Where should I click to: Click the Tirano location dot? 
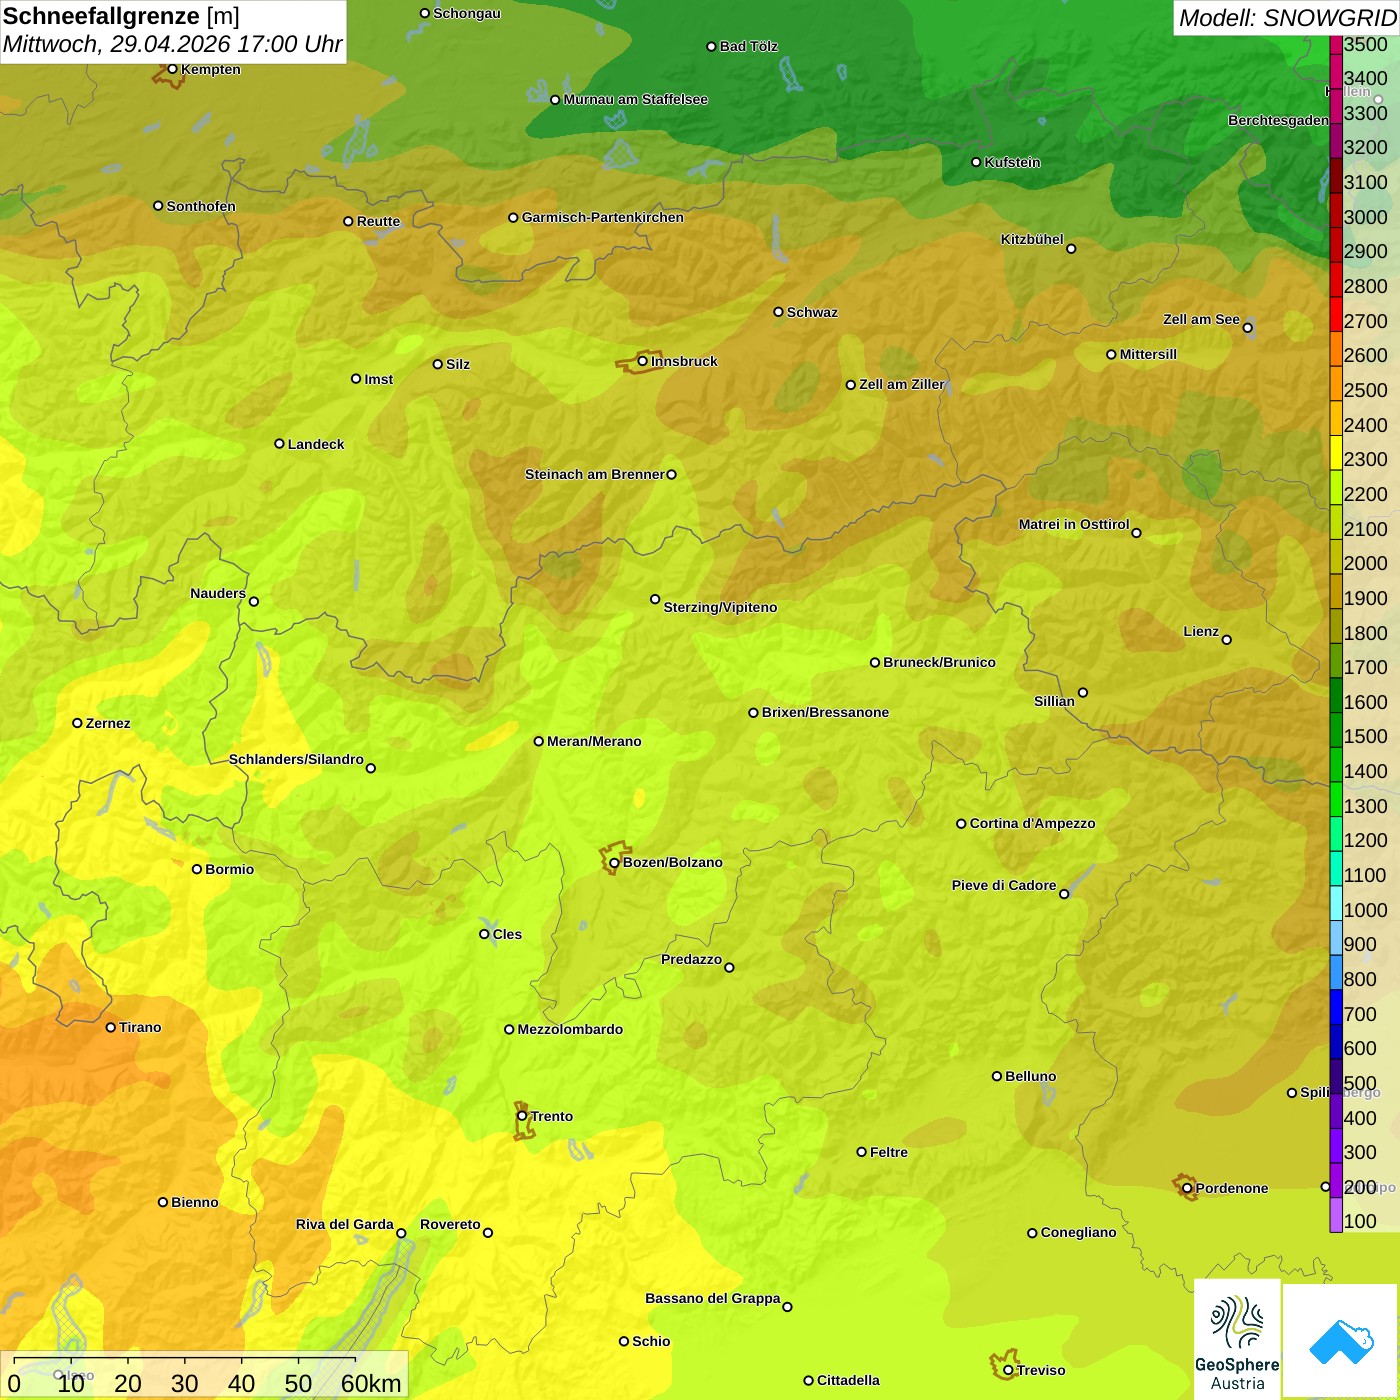[111, 1027]
